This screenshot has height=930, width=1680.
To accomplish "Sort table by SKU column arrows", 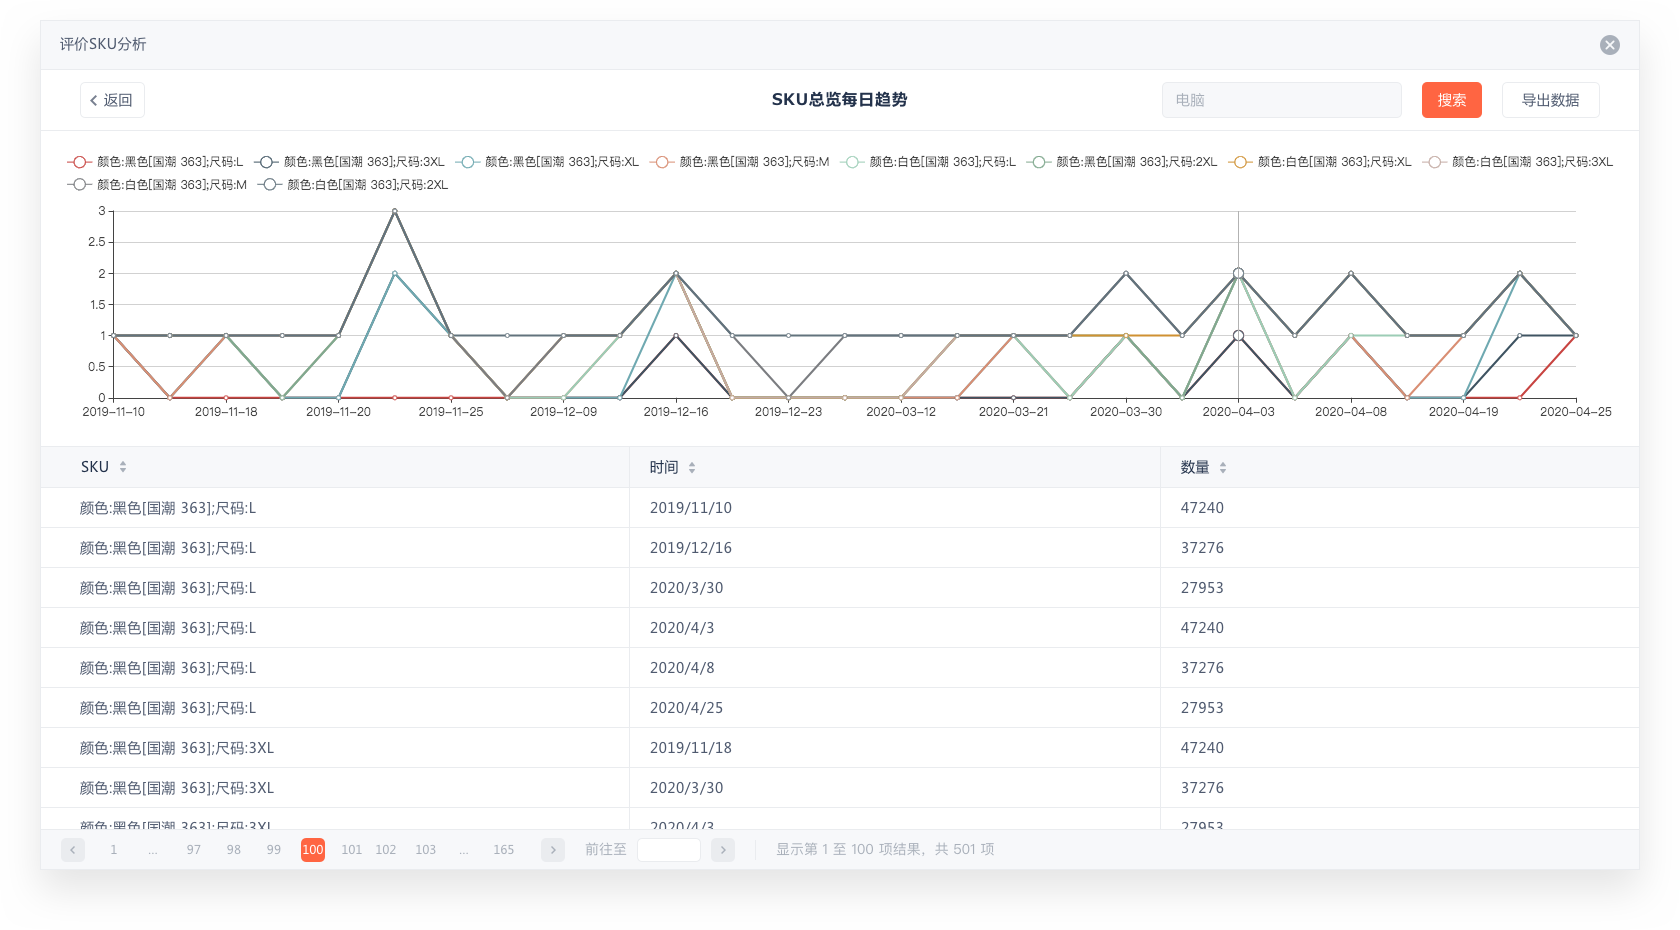I will (x=123, y=467).
